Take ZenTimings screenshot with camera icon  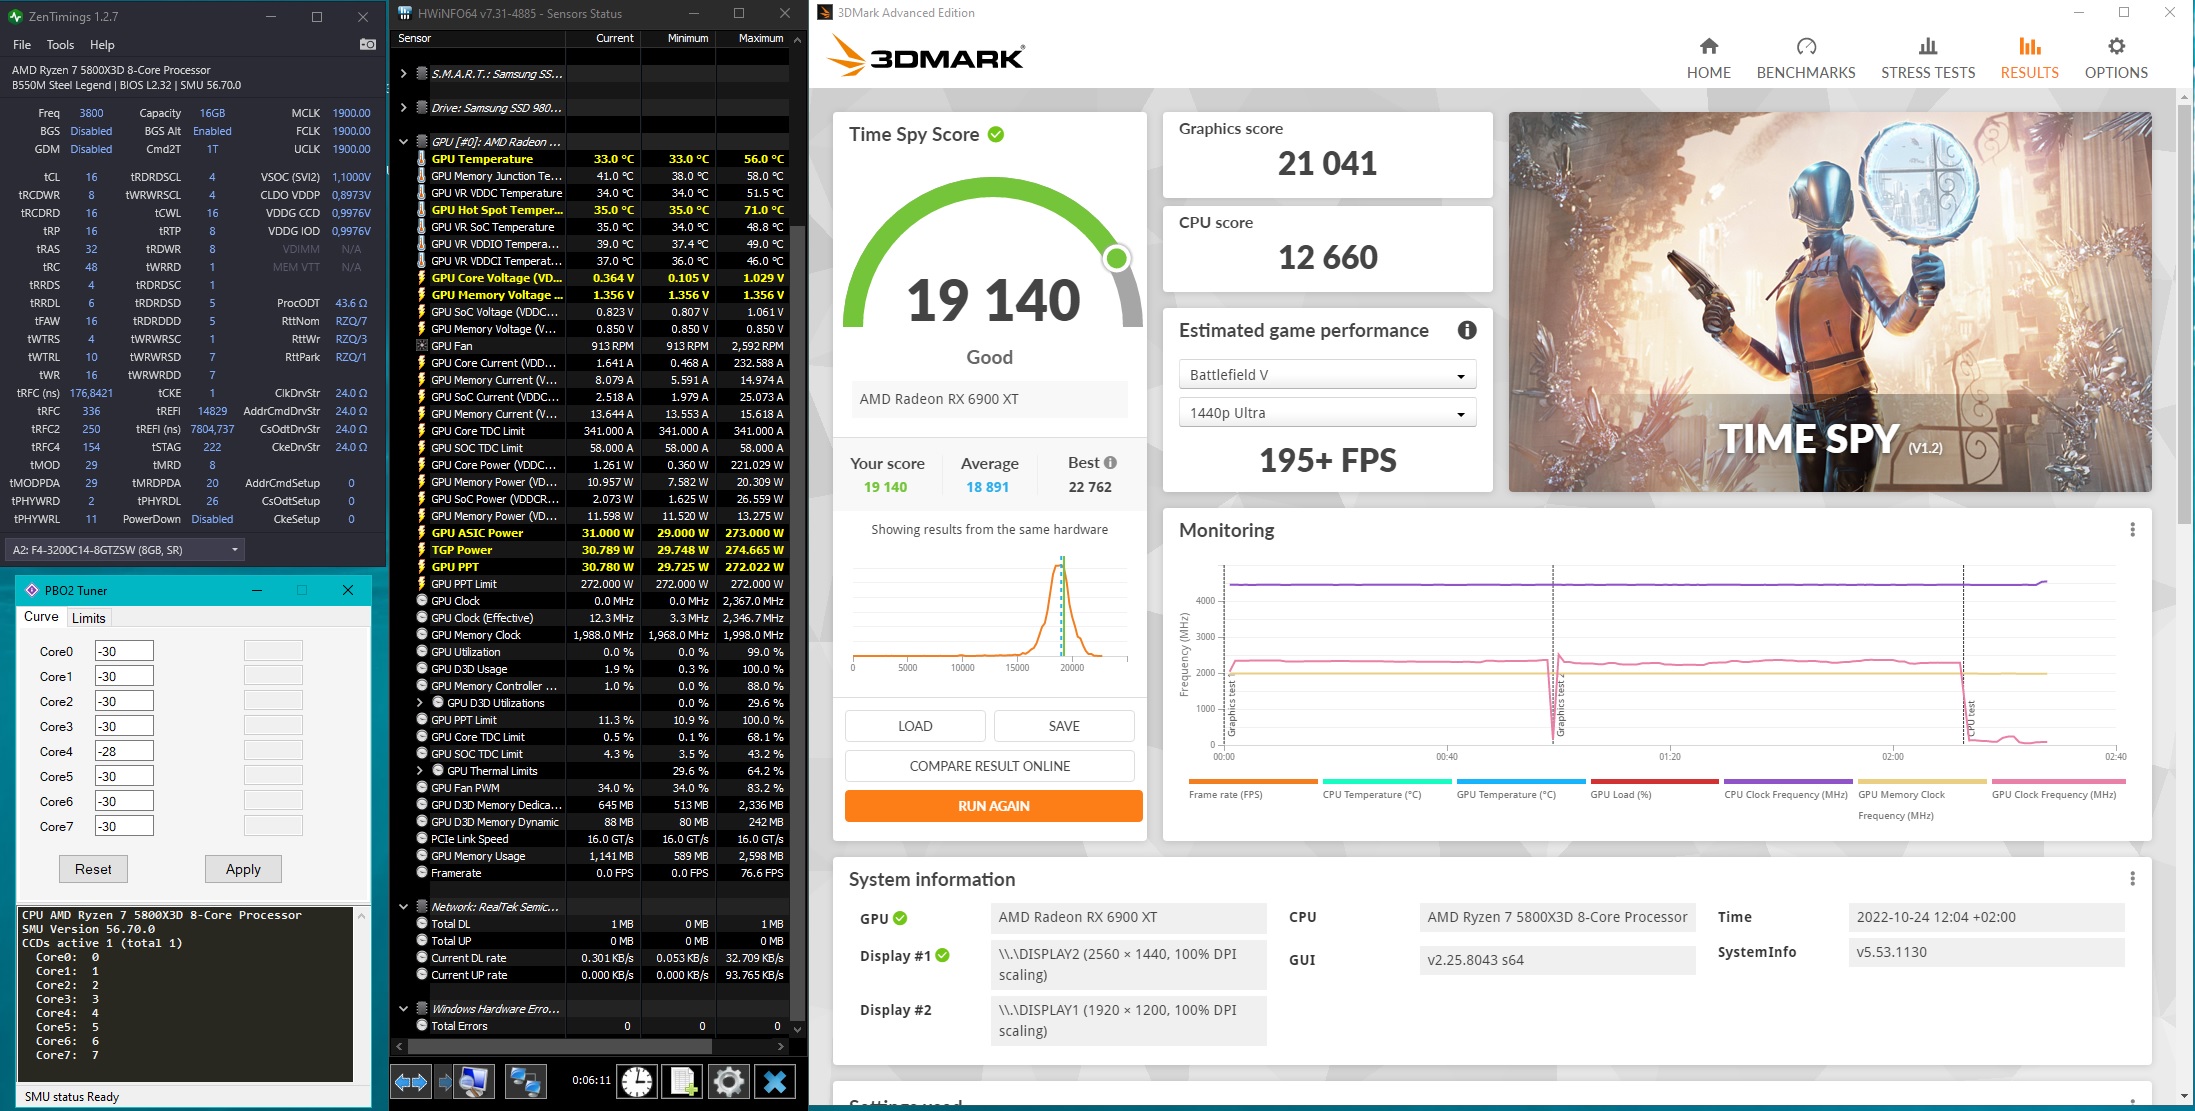pyautogui.click(x=368, y=44)
